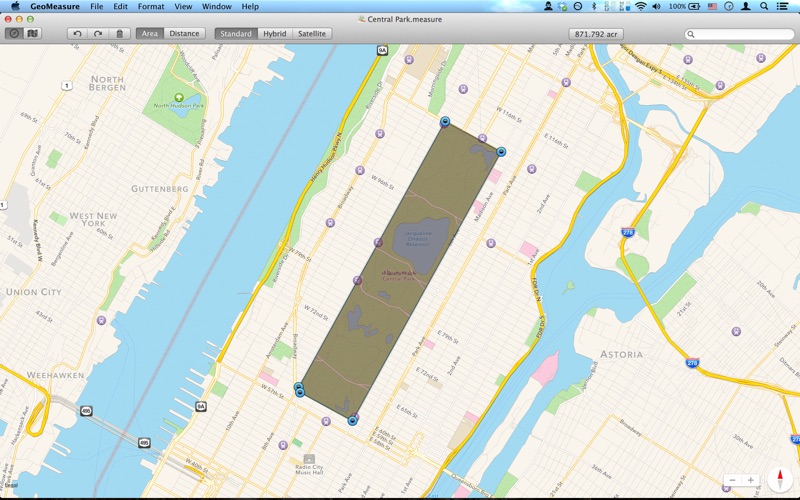Click the North Hudson Park tree icon

click(179, 97)
